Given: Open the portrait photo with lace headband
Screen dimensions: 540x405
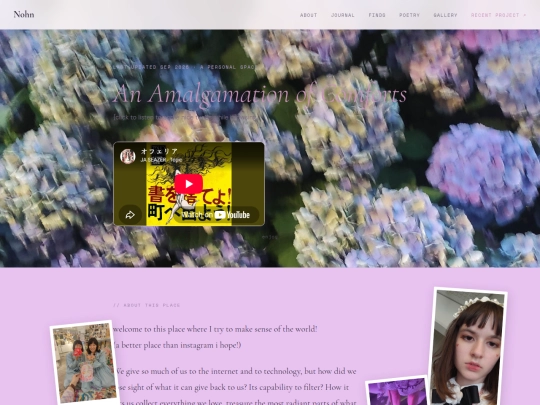Looking at the screenshot, I should tap(467, 346).
